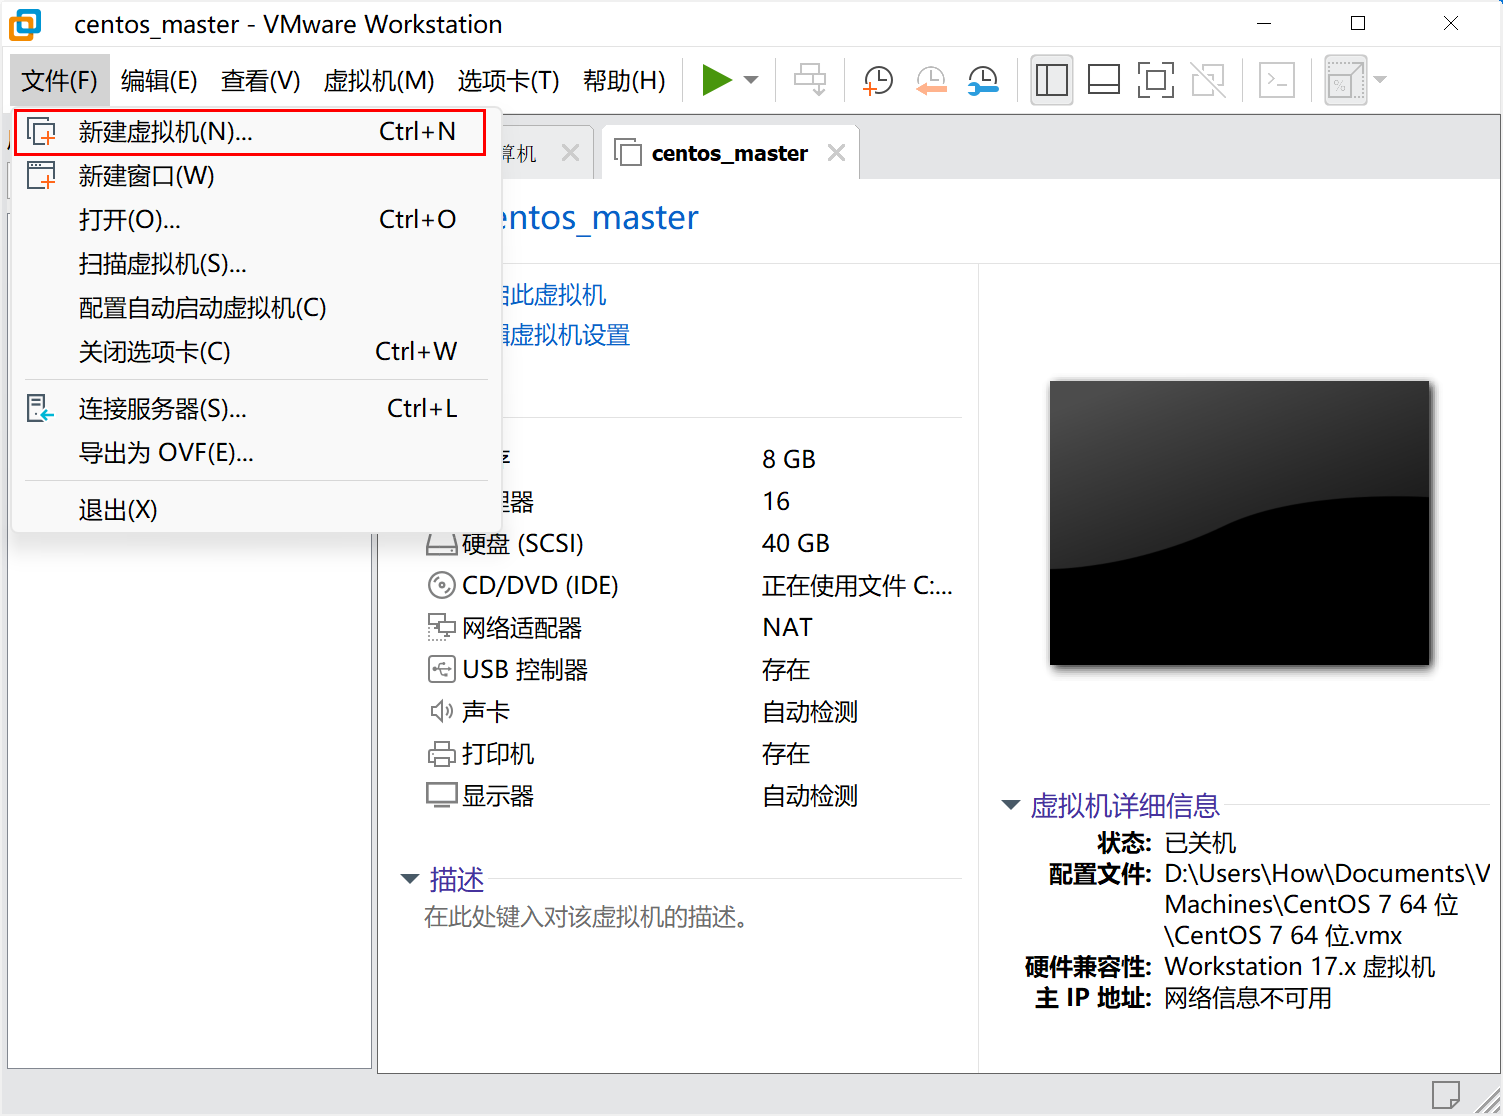The image size is (1503, 1116).
Task: Close the centos_master tab
Action: (x=837, y=153)
